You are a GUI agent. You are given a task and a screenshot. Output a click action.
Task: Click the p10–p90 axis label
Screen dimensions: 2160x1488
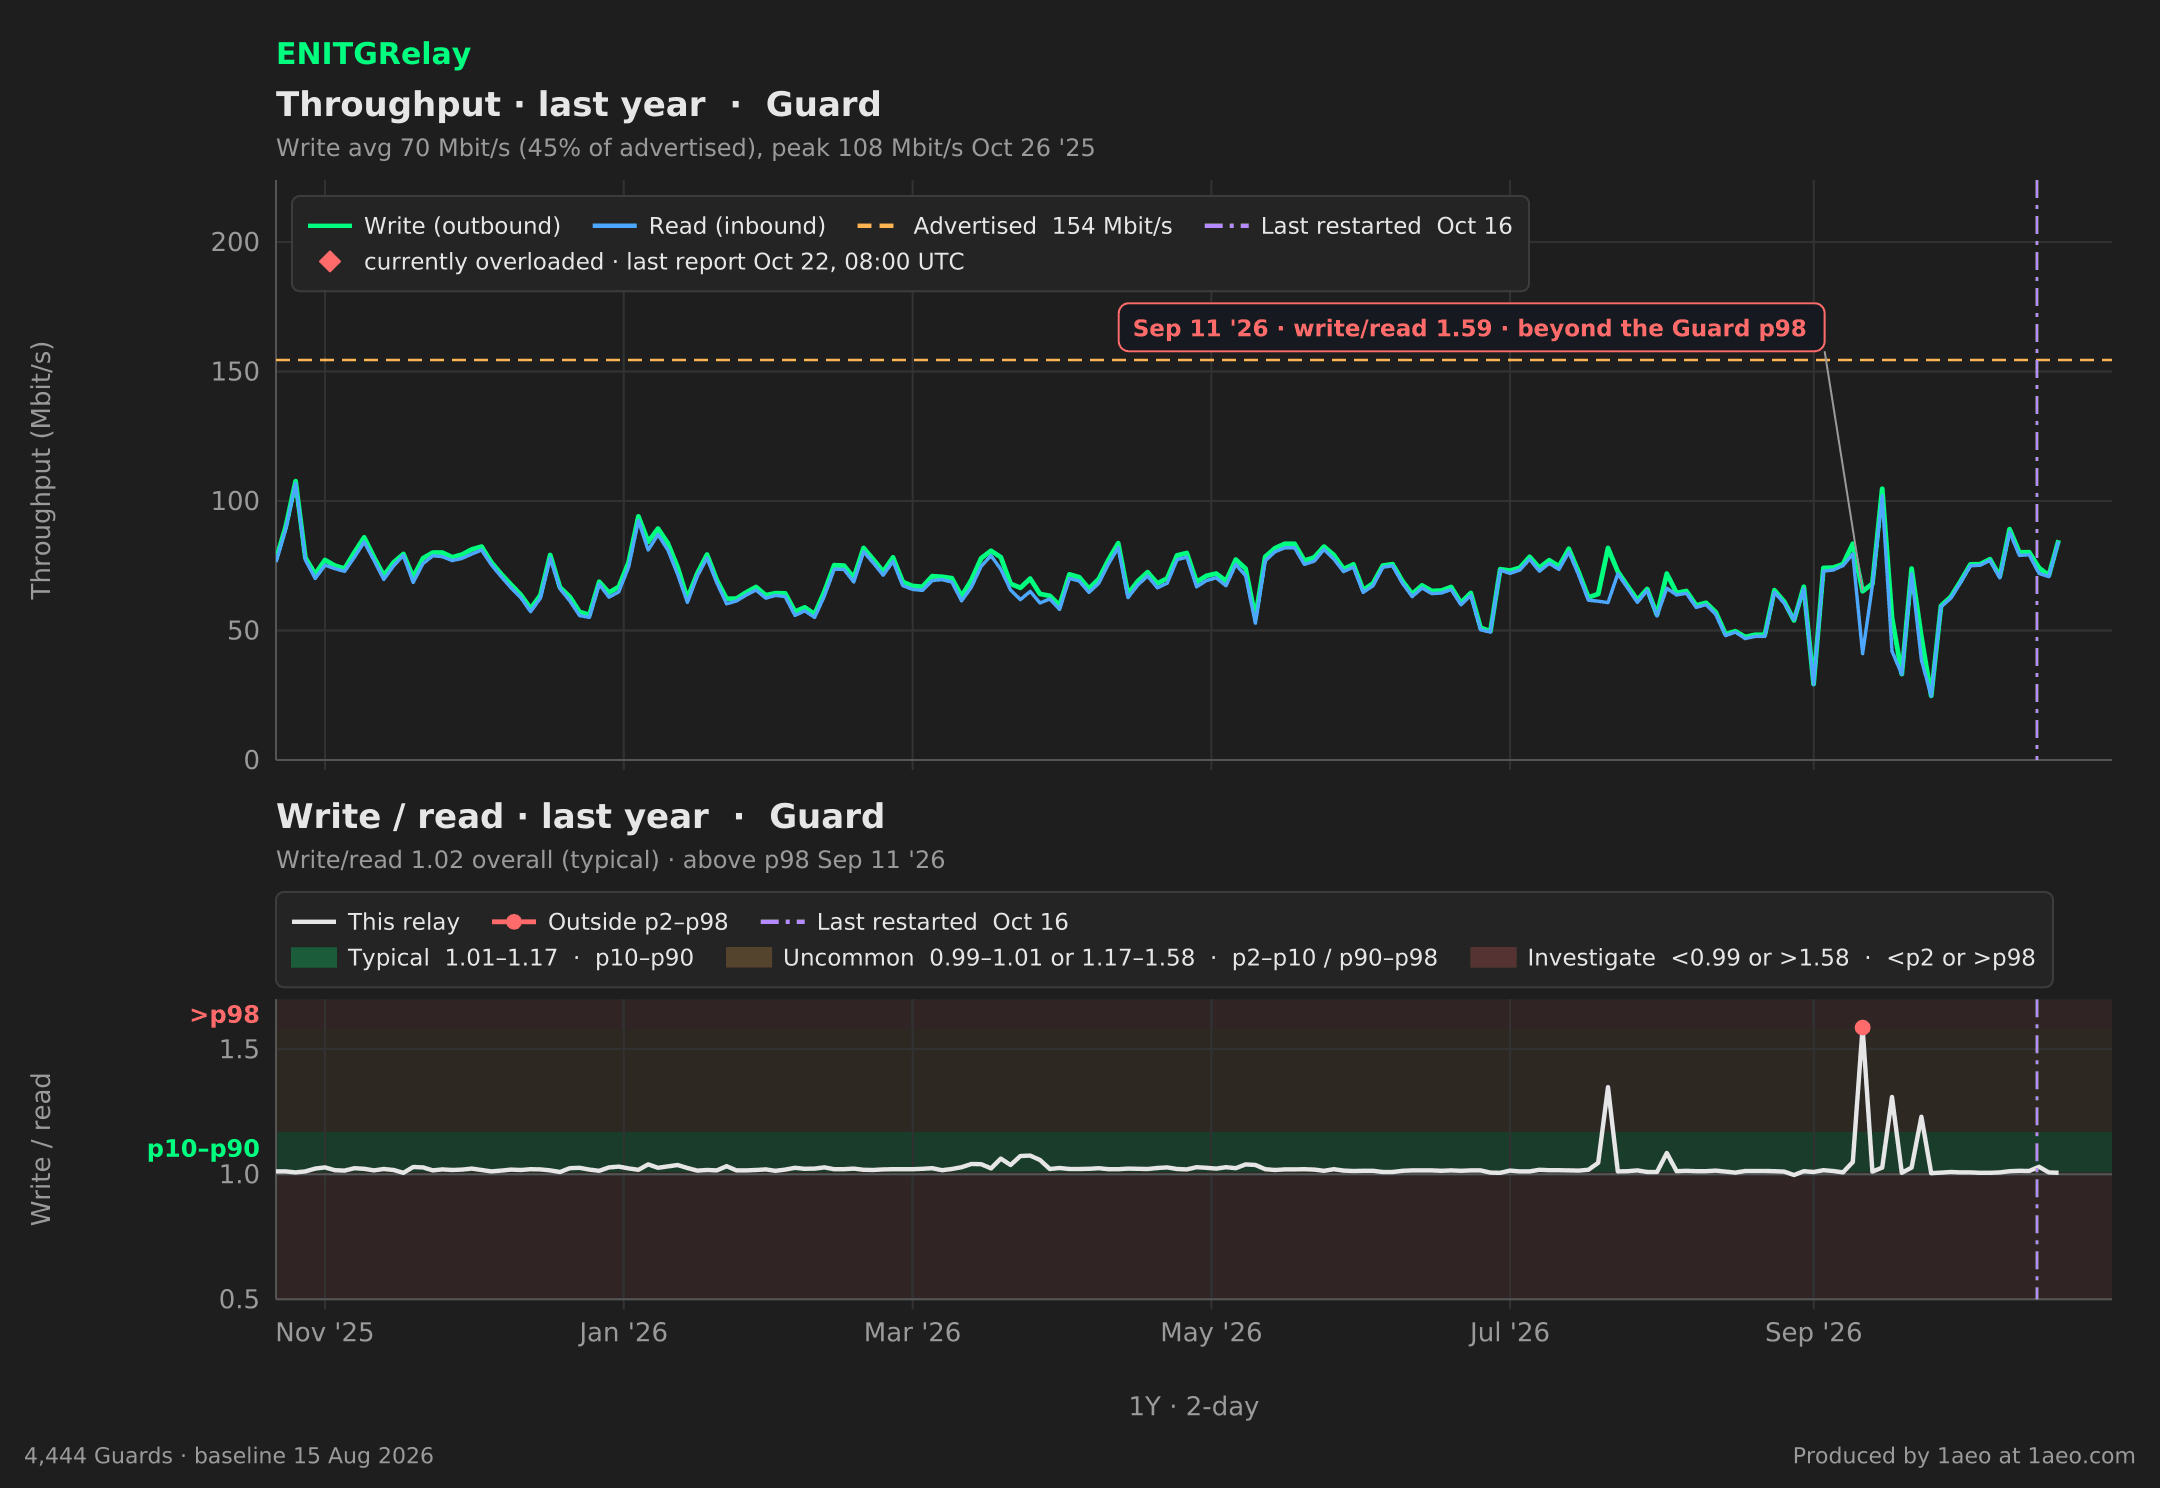(203, 1149)
